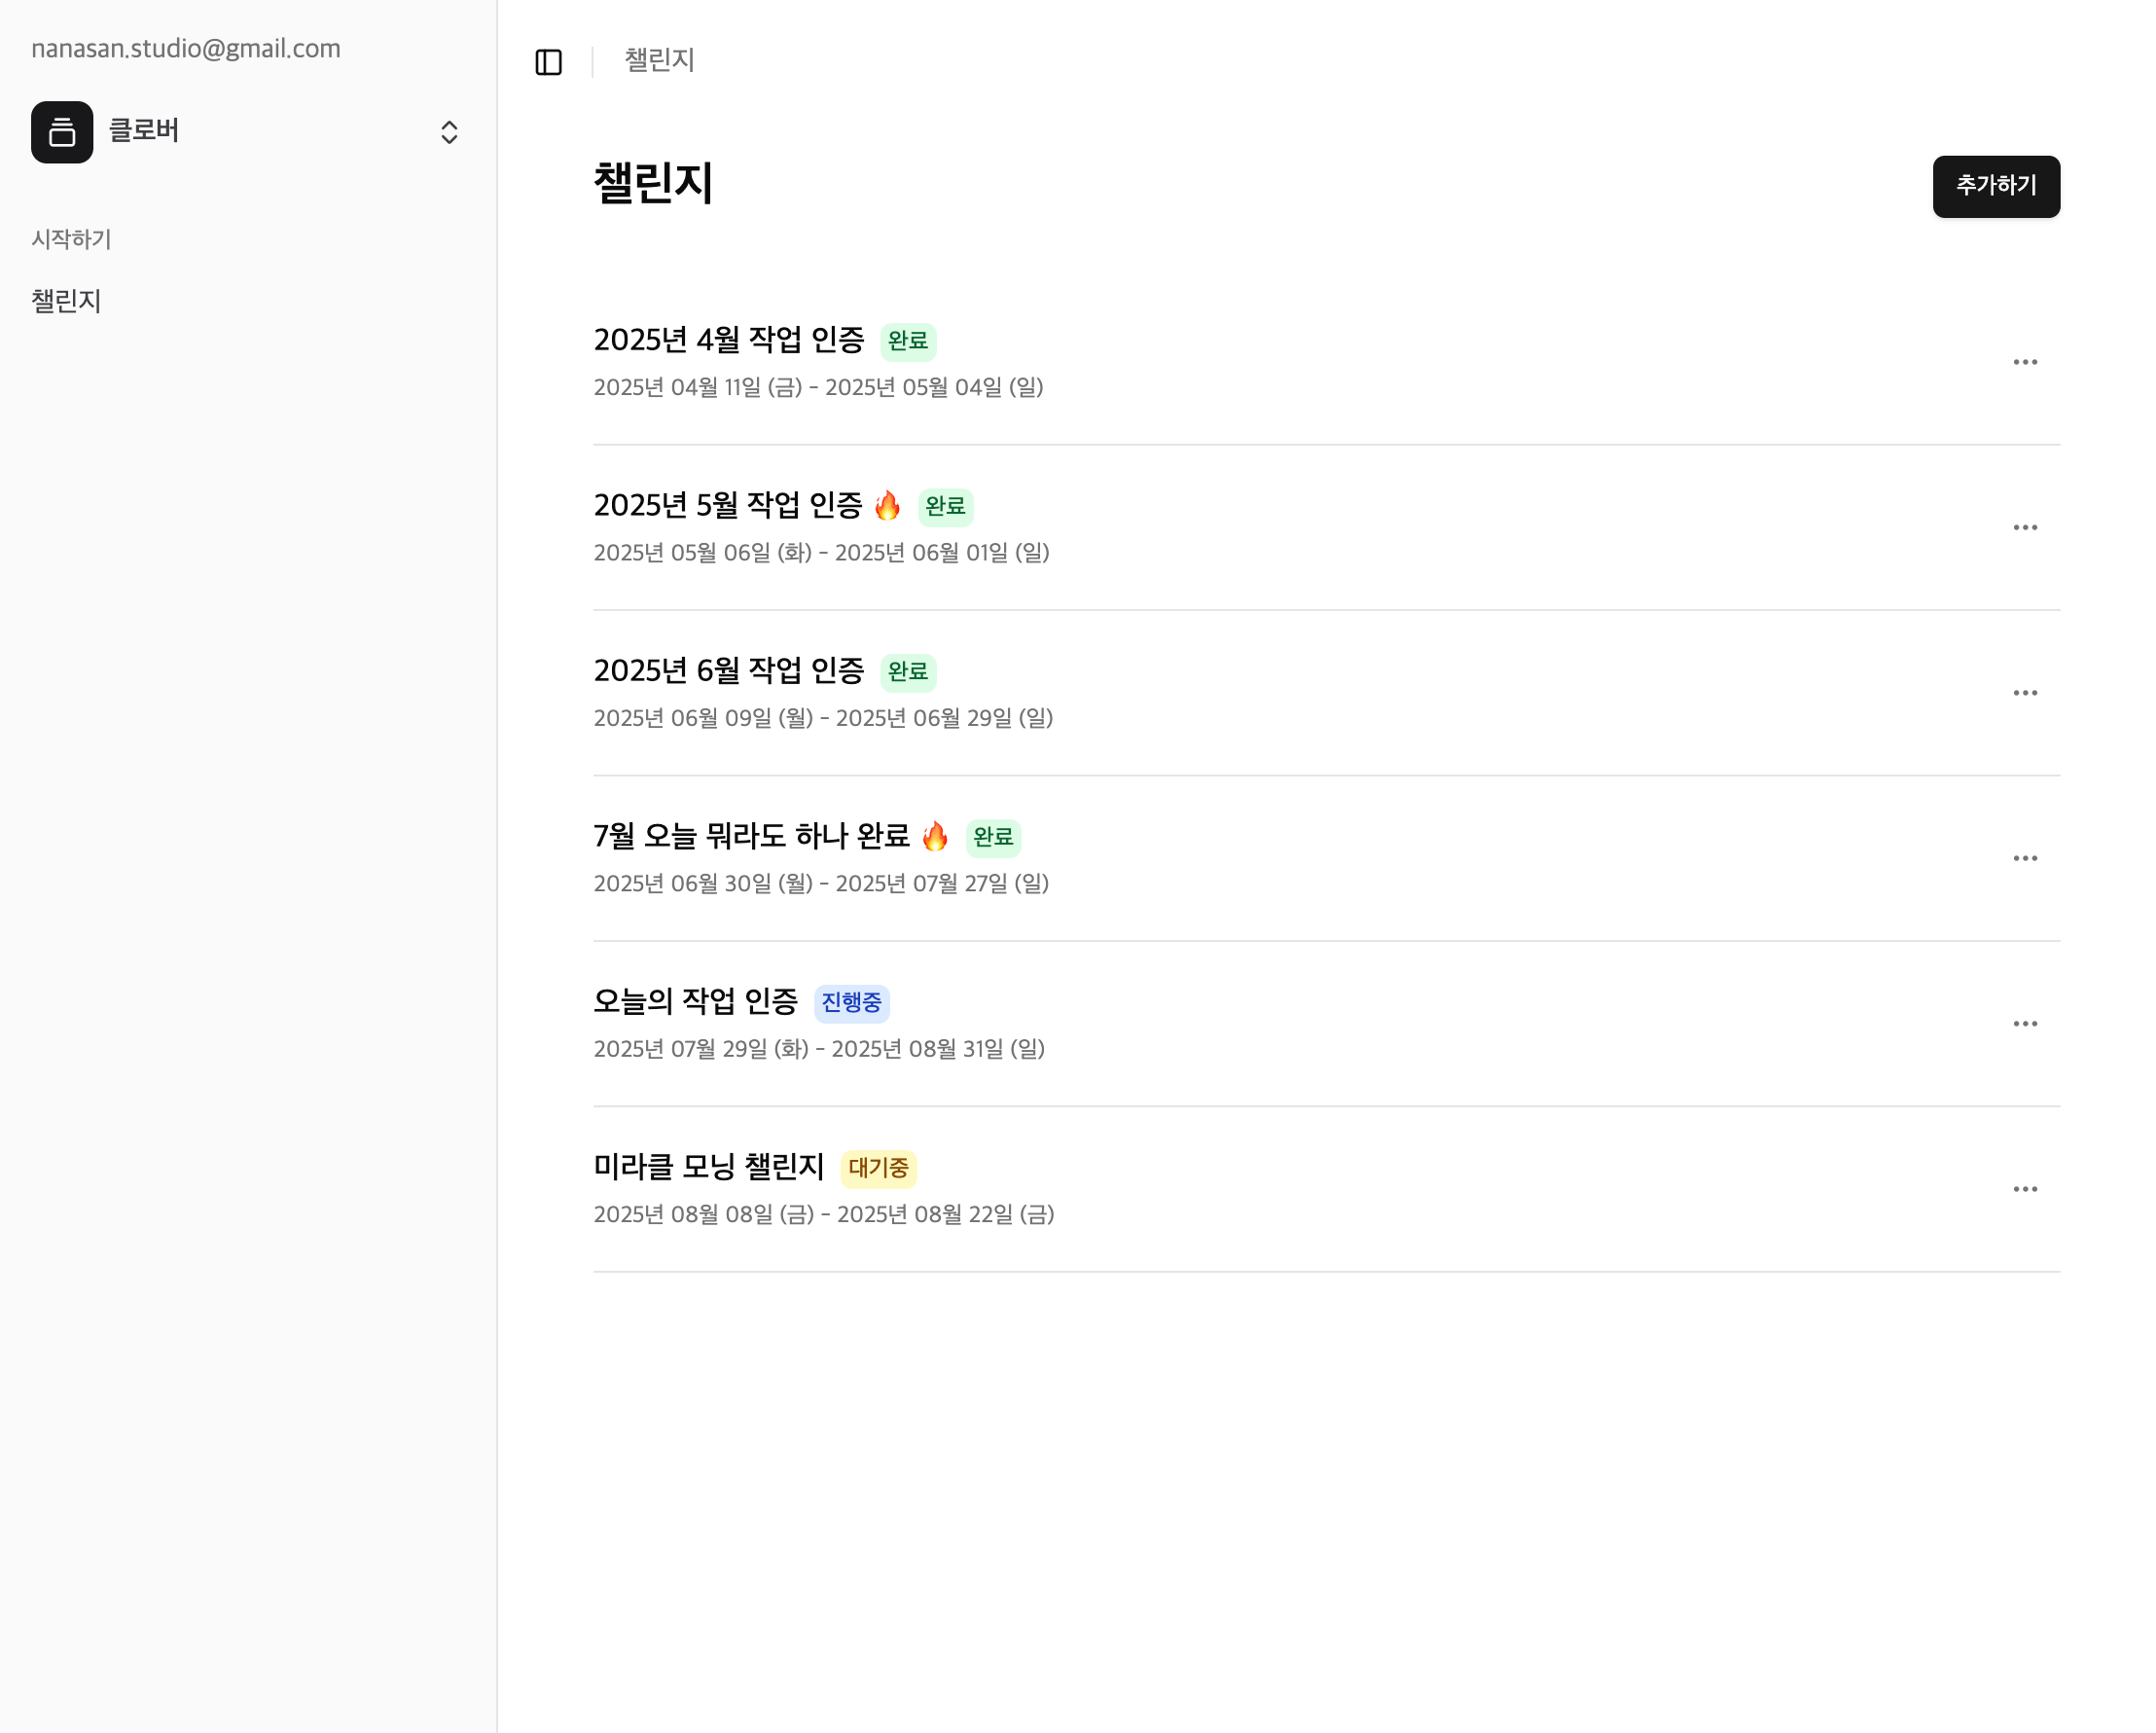Image resolution: width=2156 pixels, height=1733 pixels.
Task: Open more options for 2025년 6월 작업 인증
Action: click(x=2024, y=693)
